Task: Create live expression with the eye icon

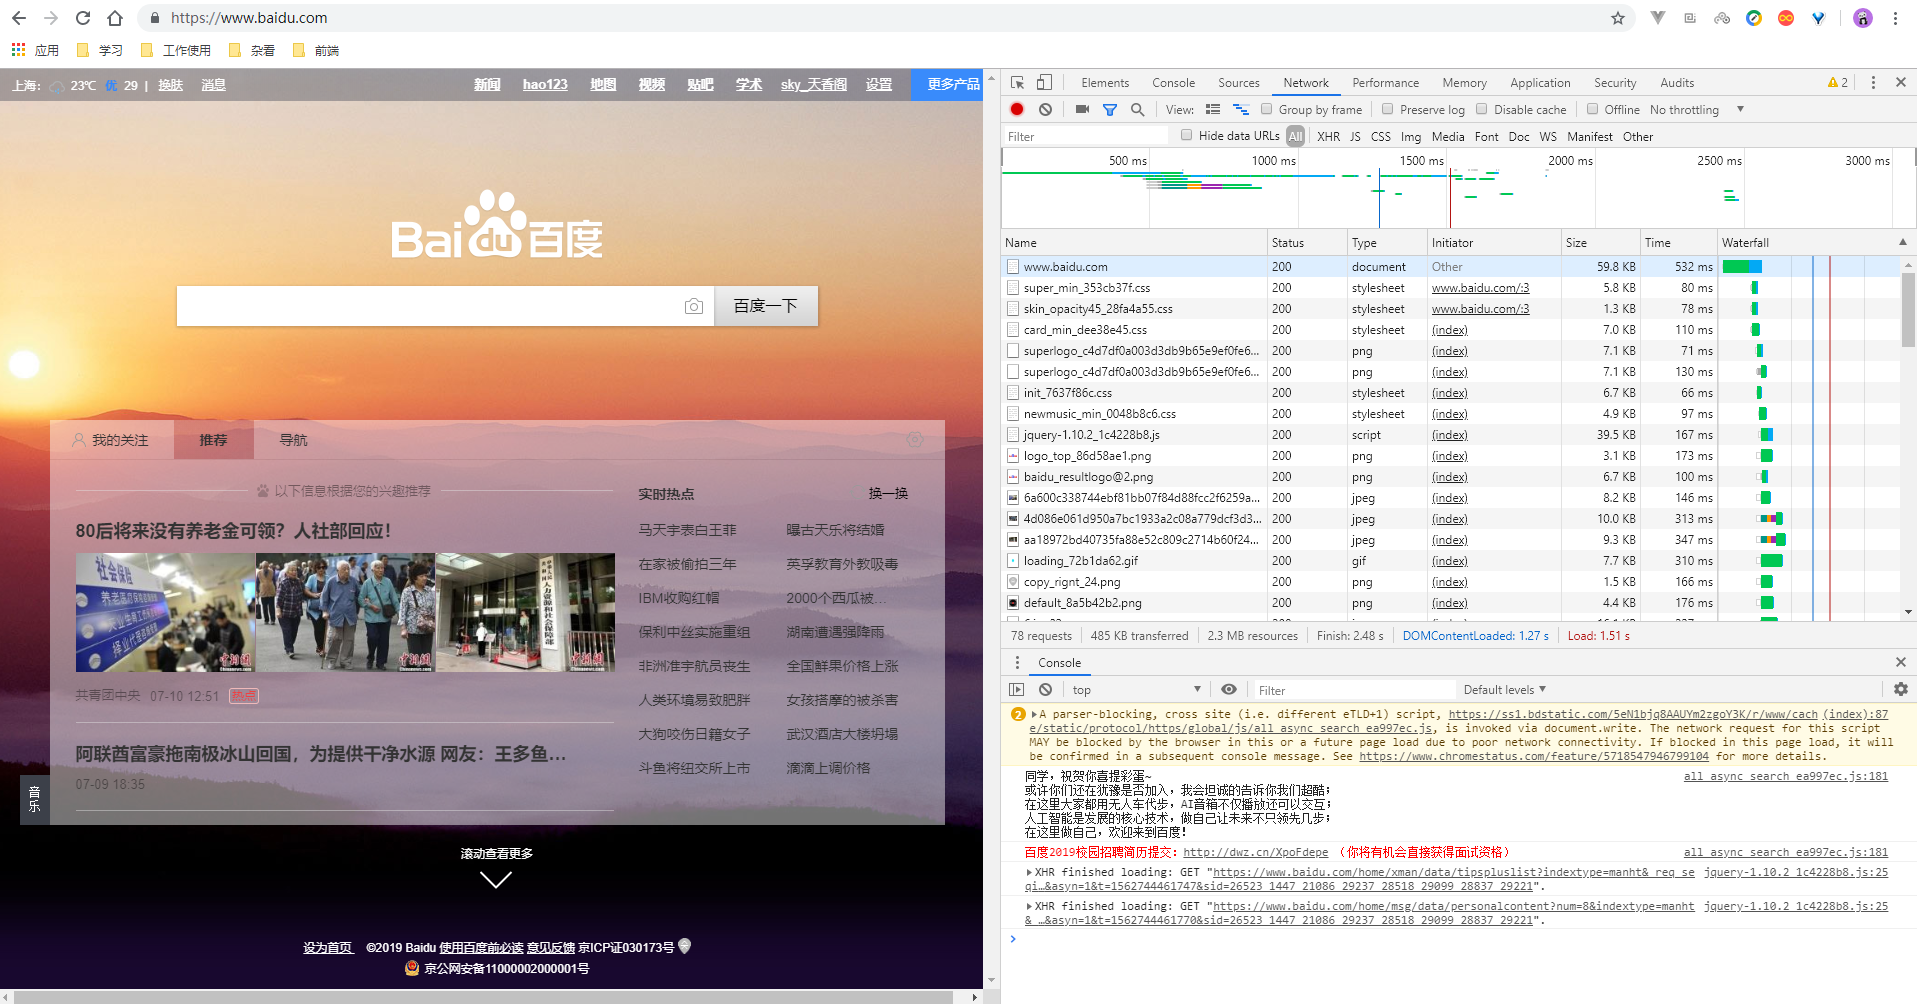Action: (x=1229, y=689)
